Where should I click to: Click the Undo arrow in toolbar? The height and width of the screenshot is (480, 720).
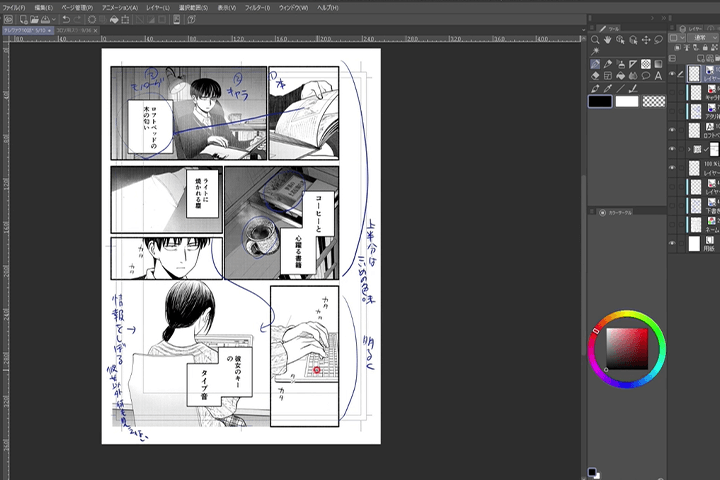66,19
